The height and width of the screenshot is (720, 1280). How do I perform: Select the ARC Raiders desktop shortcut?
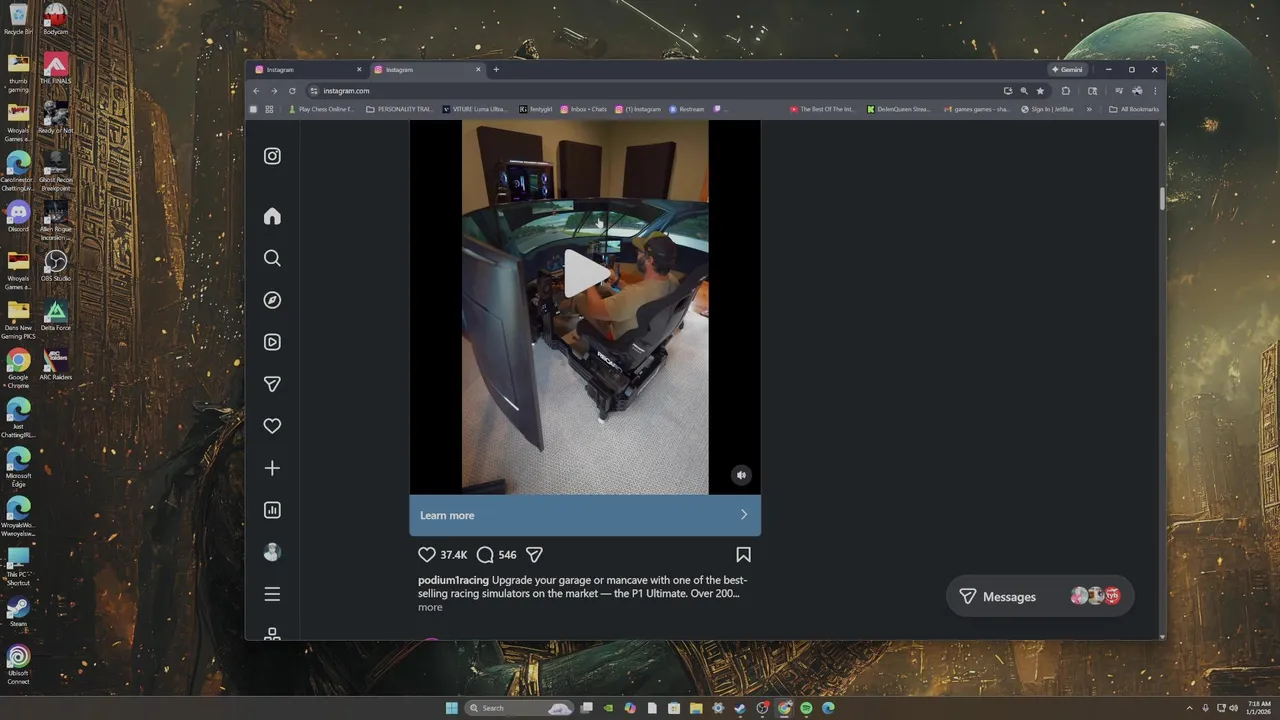point(56,364)
